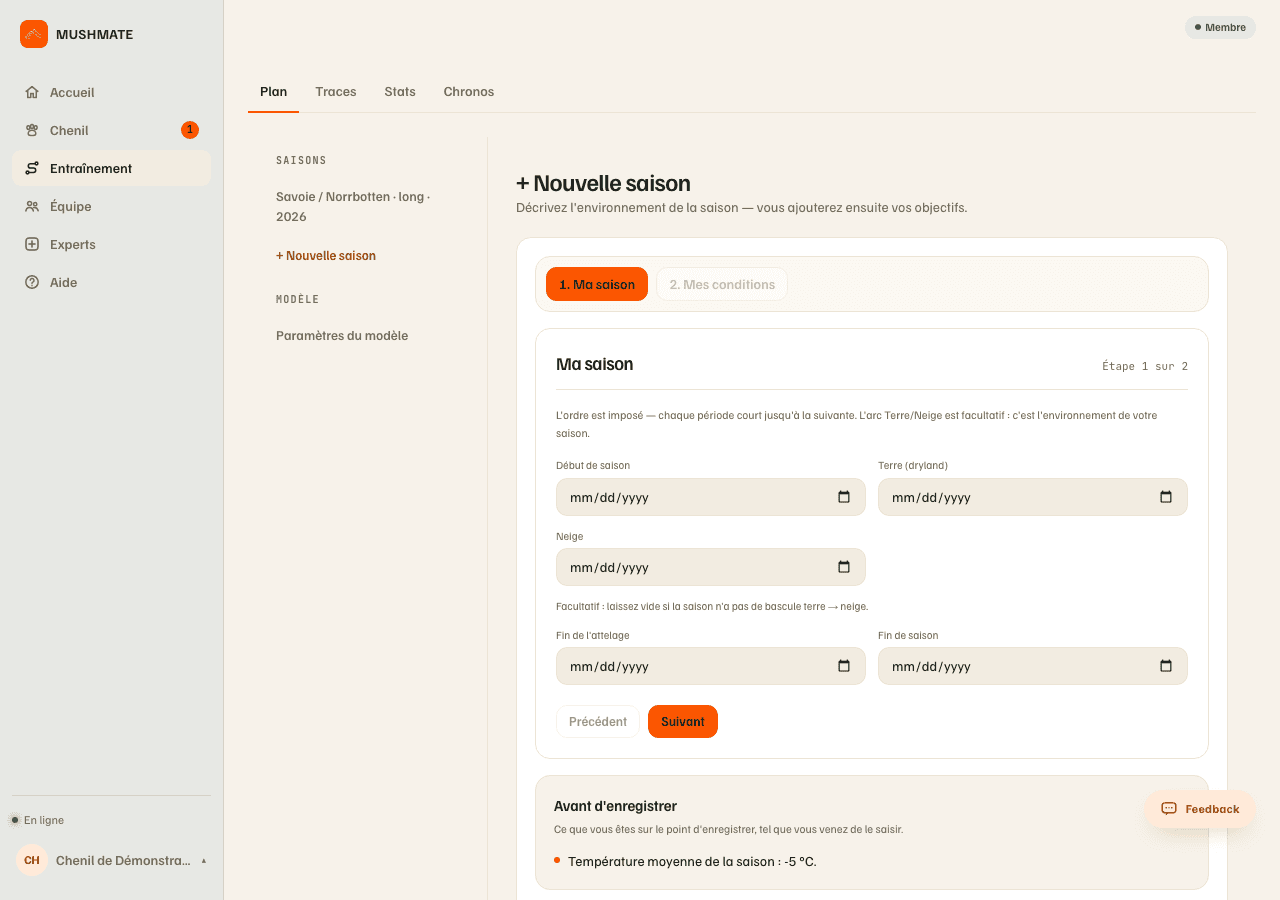The width and height of the screenshot is (1280, 900).
Task: Open calendar picker for Fin de saison
Action: coord(1166,666)
